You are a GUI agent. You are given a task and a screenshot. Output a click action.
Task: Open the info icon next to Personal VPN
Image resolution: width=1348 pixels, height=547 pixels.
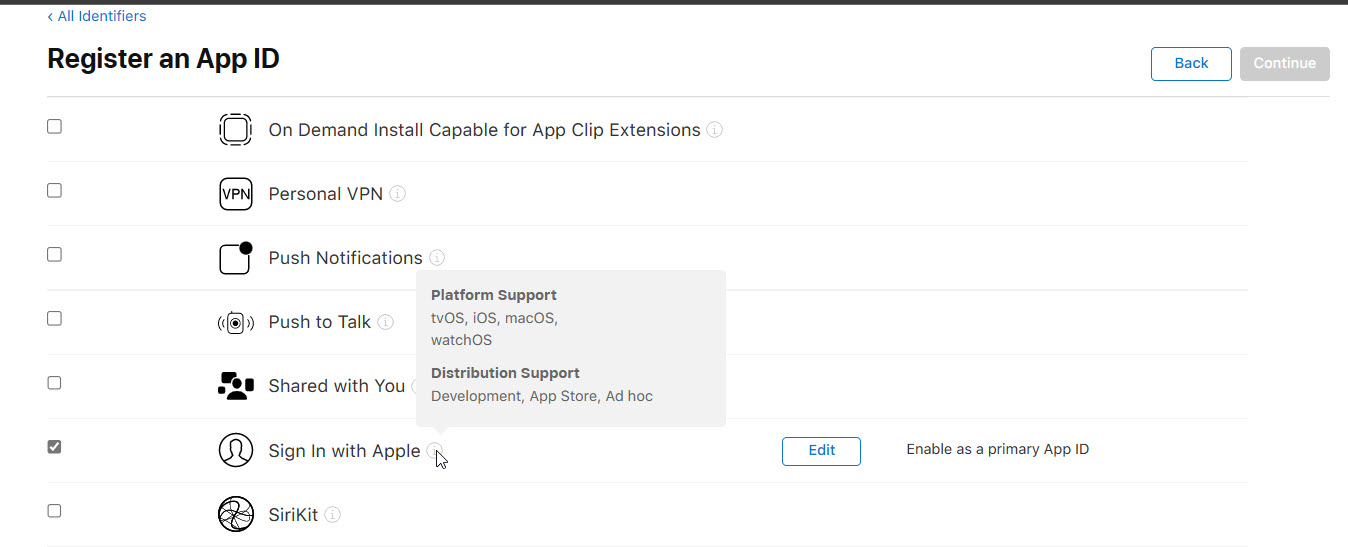point(397,194)
